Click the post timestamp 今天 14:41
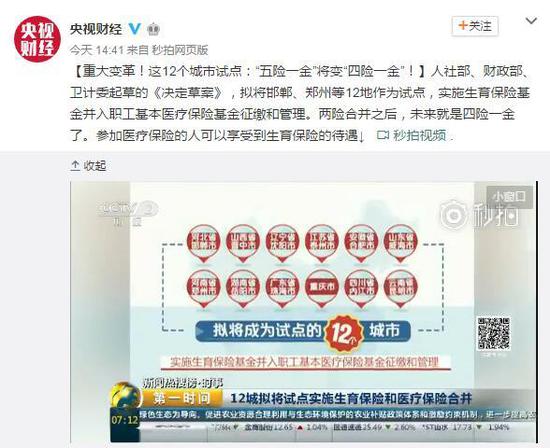The image size is (550, 448). click(x=95, y=50)
